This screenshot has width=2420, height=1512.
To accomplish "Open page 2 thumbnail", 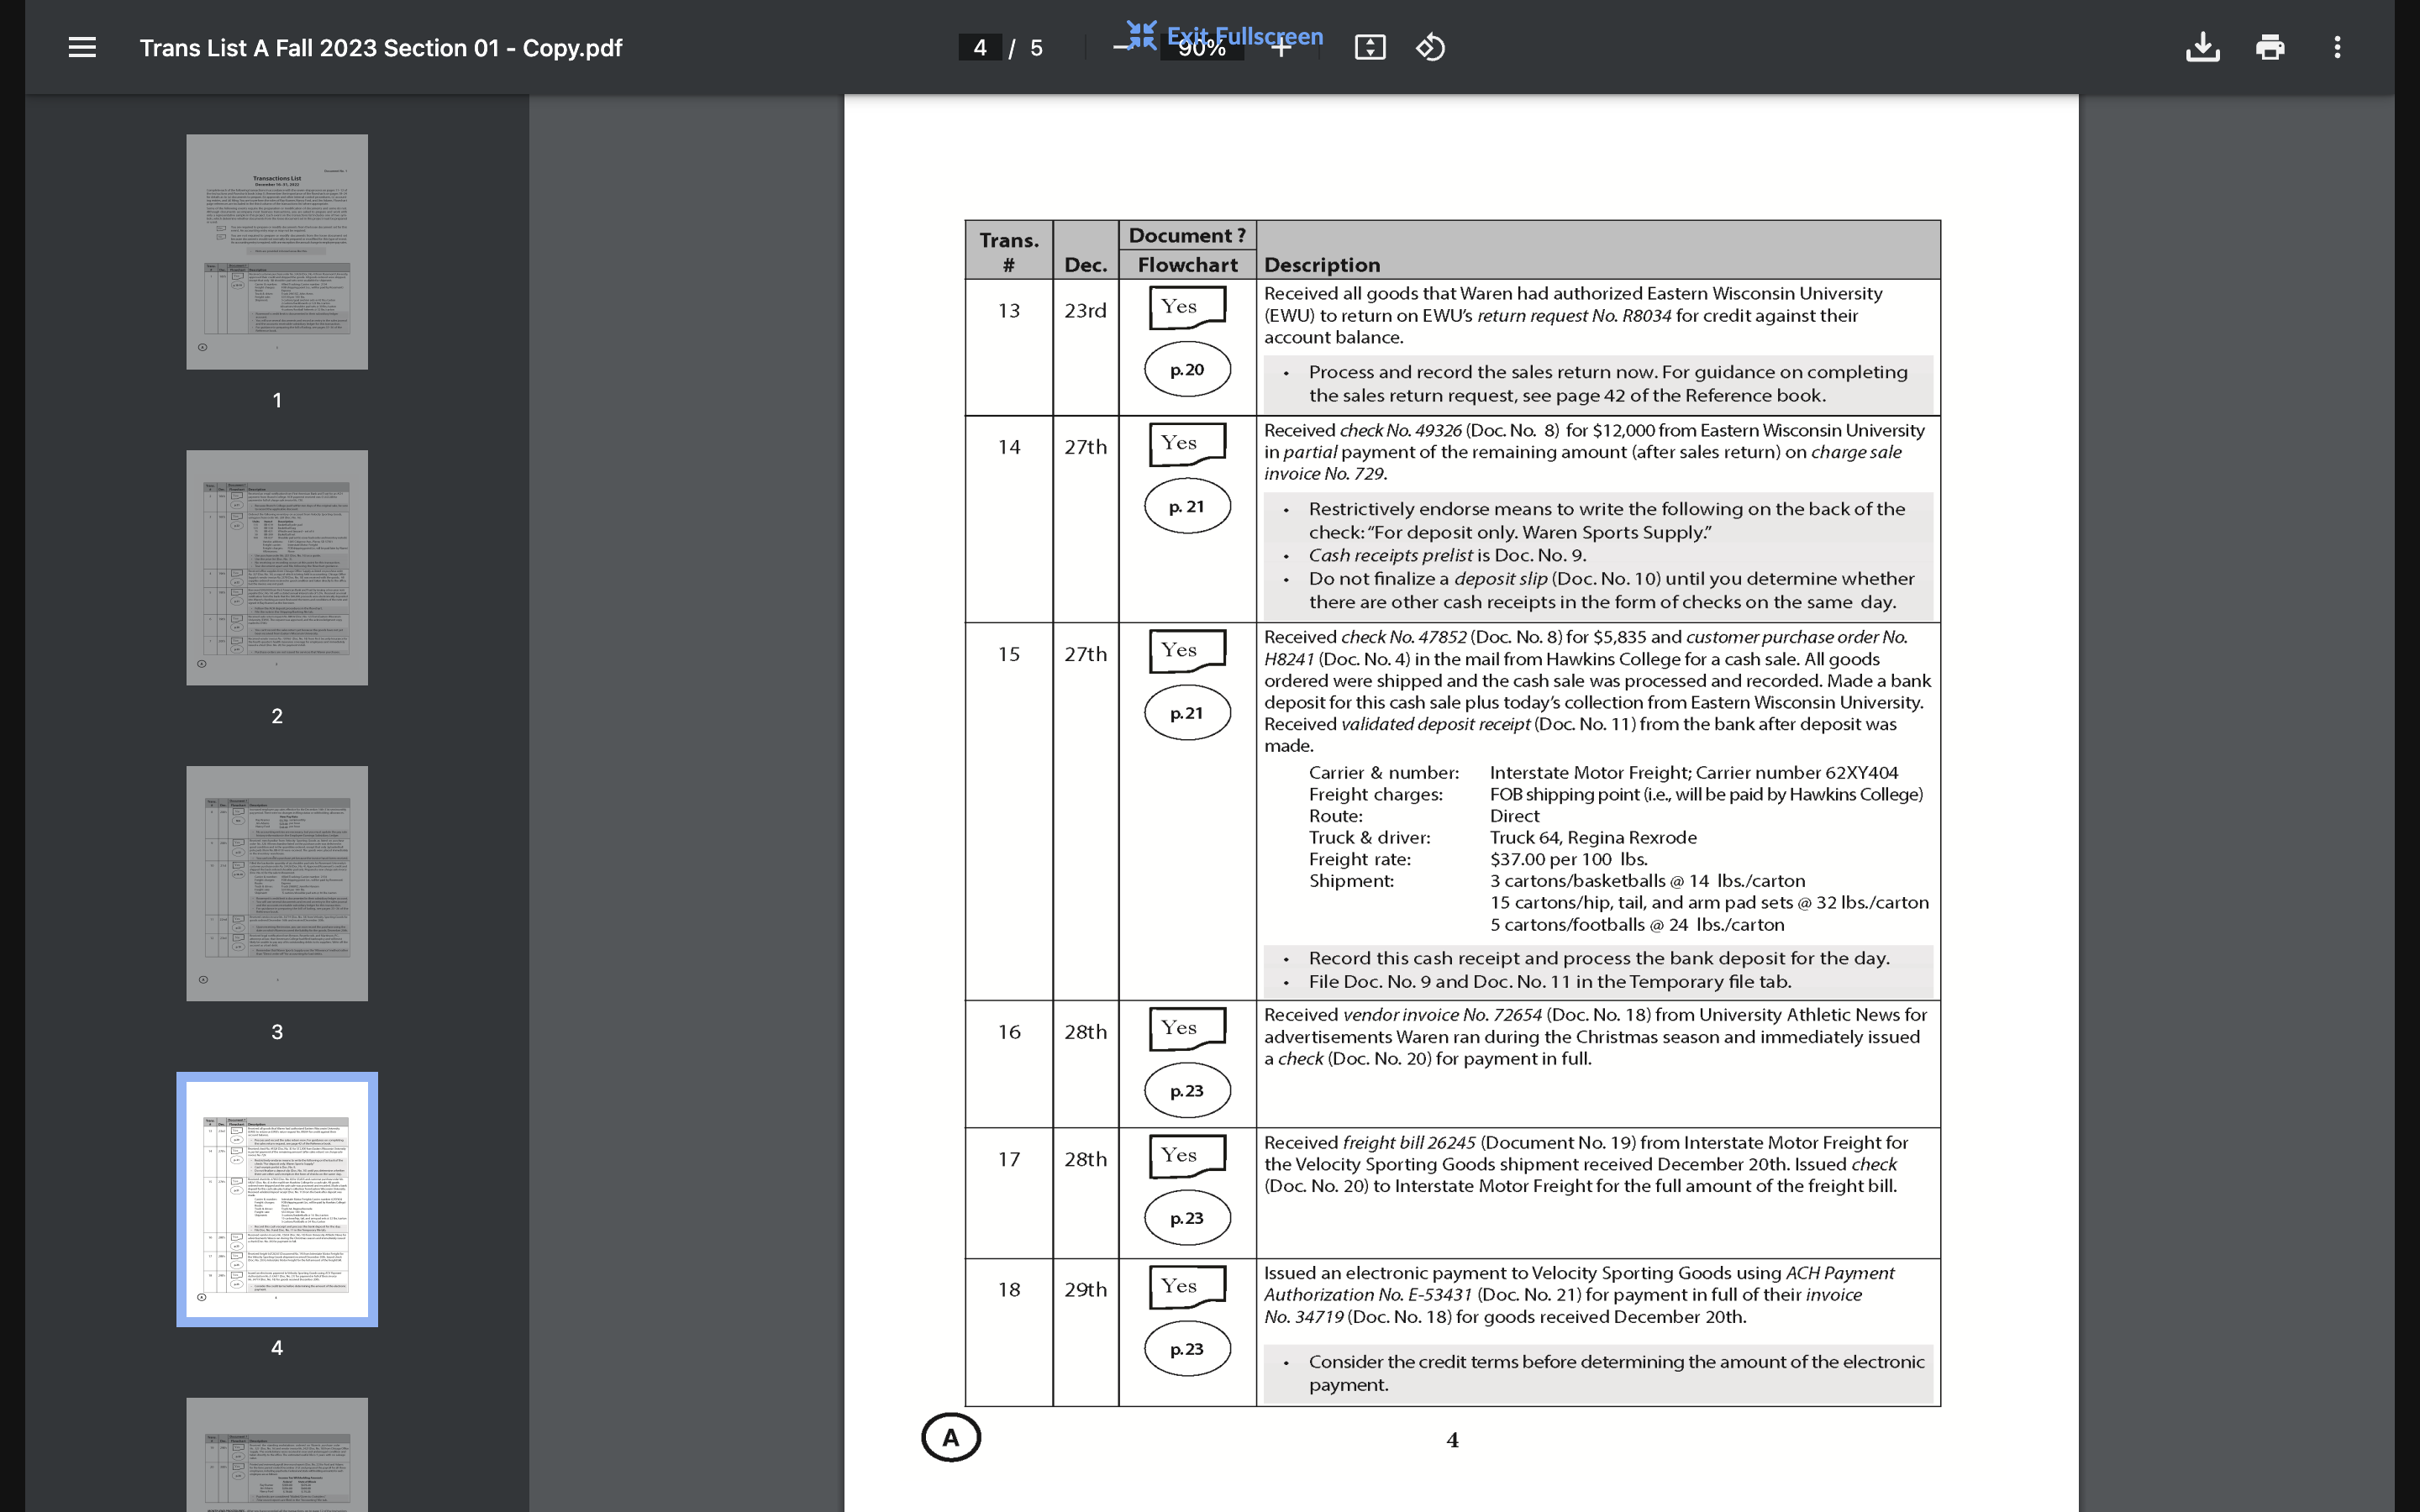I will coord(277,567).
